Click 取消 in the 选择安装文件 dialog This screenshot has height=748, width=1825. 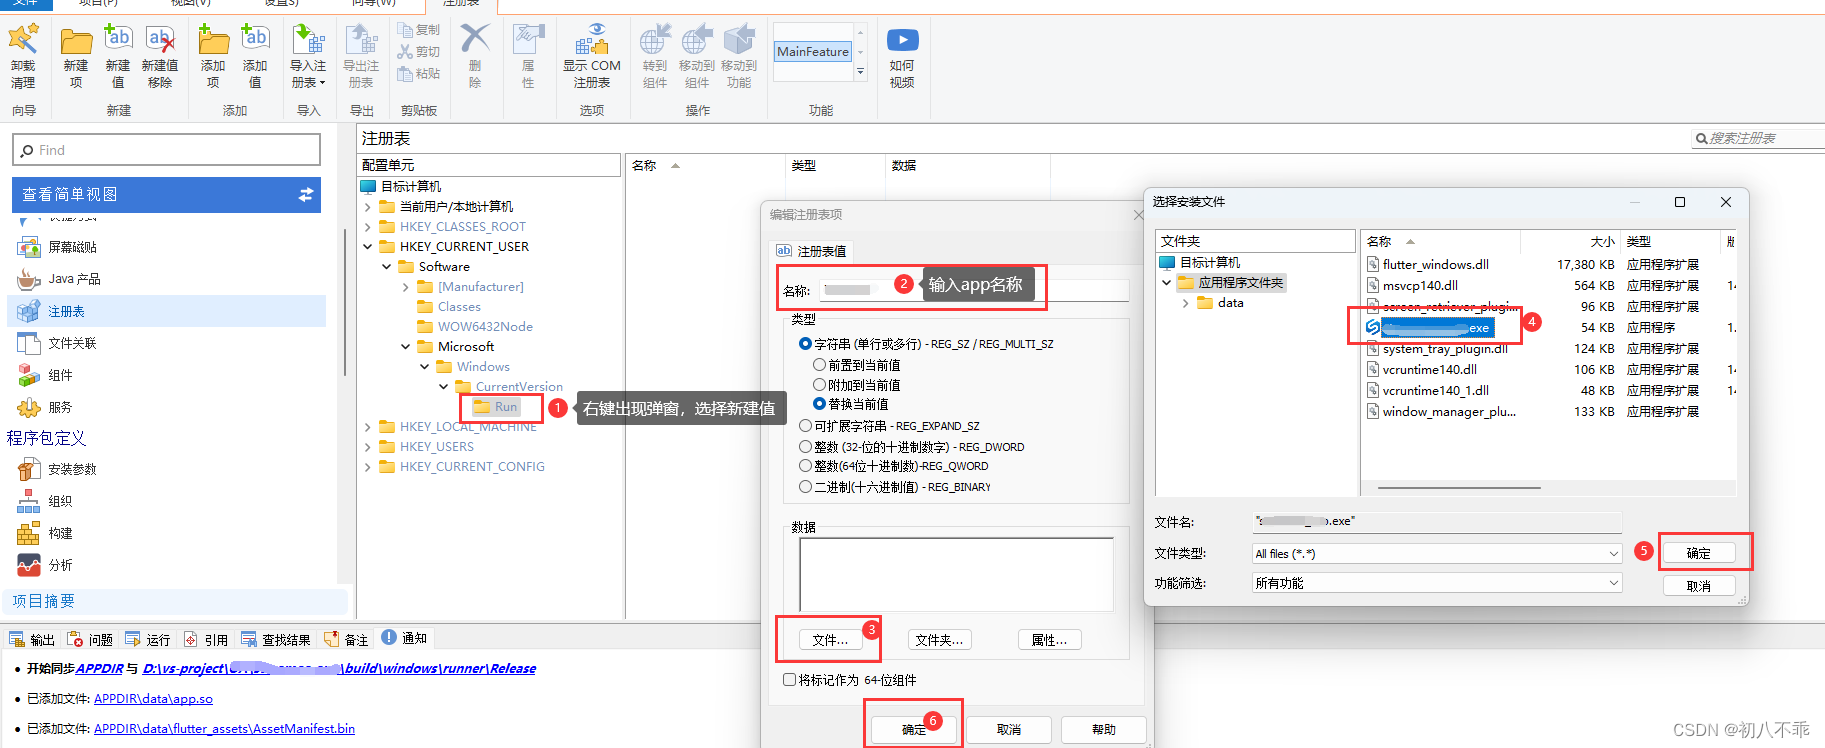coord(1698,586)
